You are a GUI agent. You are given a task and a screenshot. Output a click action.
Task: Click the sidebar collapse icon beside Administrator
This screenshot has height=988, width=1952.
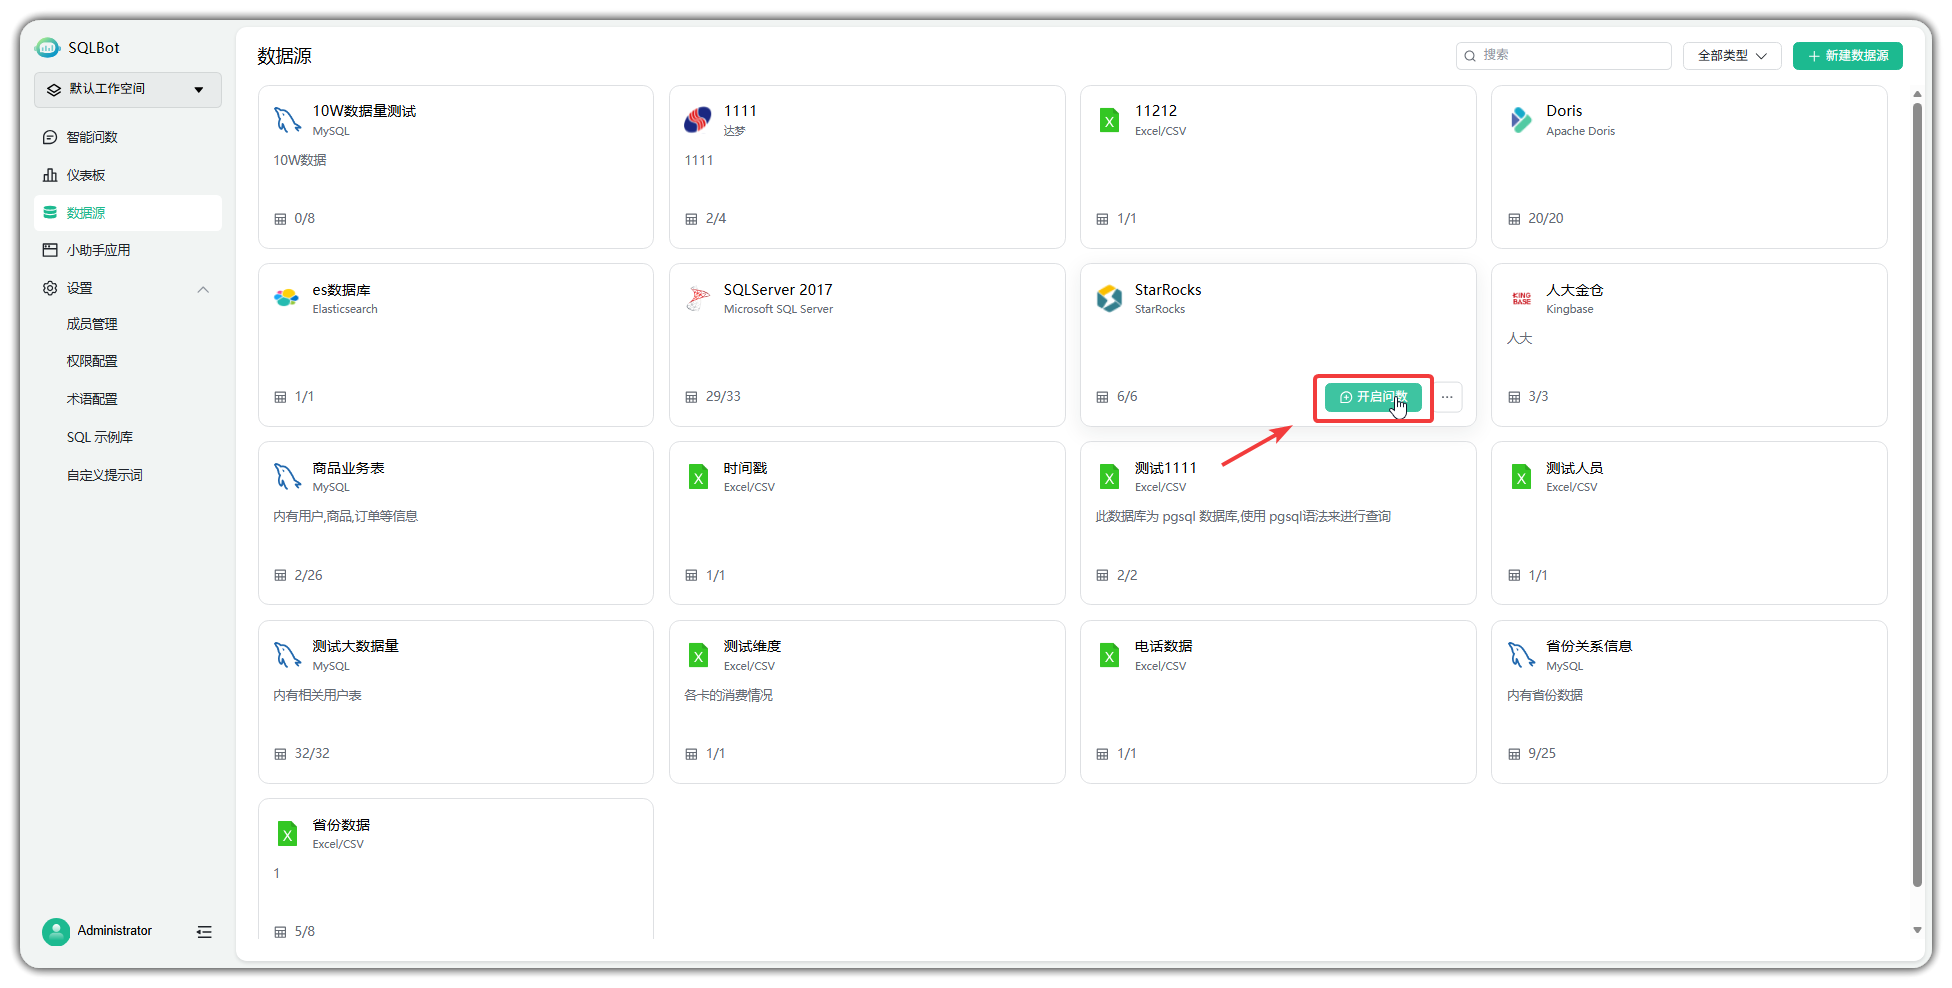204,932
